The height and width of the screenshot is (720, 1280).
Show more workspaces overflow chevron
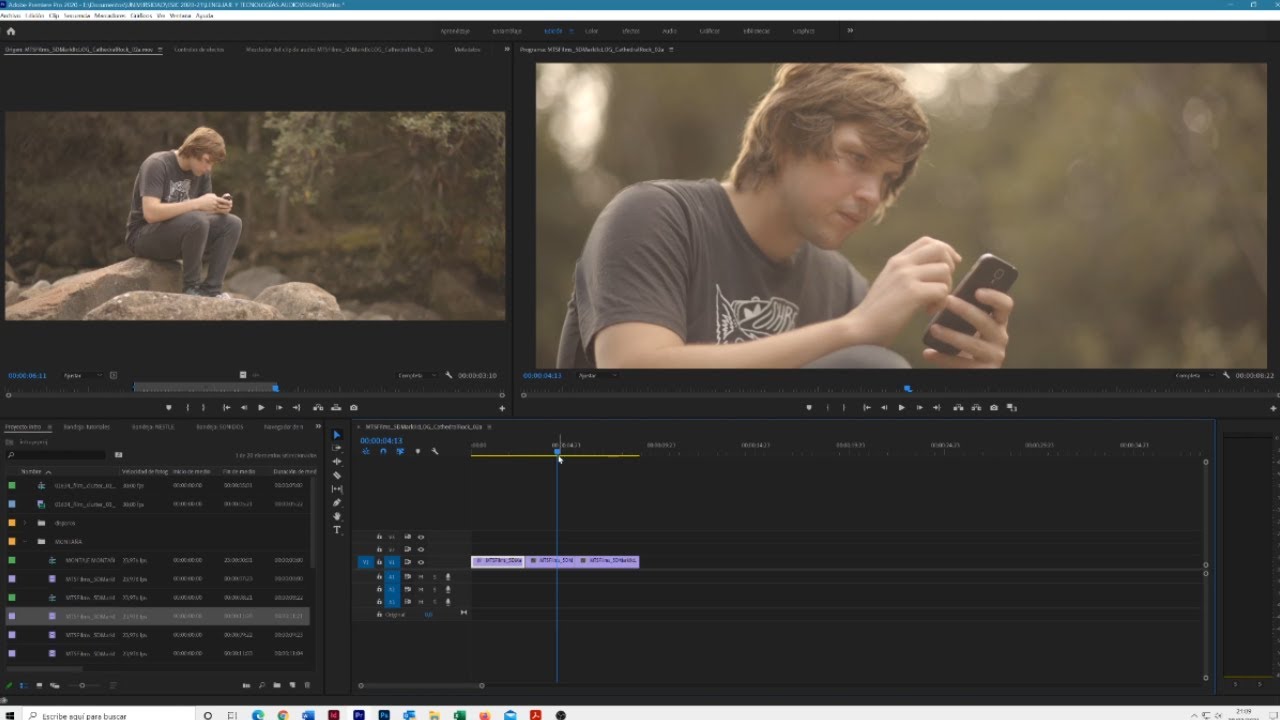coord(850,31)
